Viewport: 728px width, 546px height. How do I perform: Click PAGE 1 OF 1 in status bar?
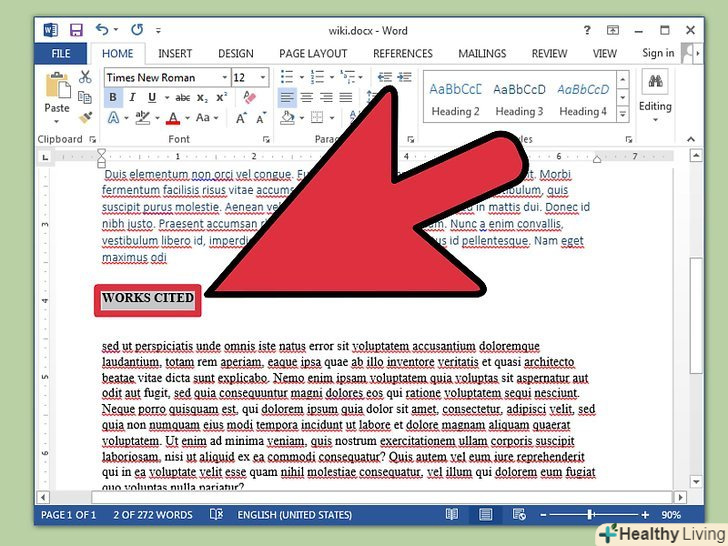pos(69,514)
